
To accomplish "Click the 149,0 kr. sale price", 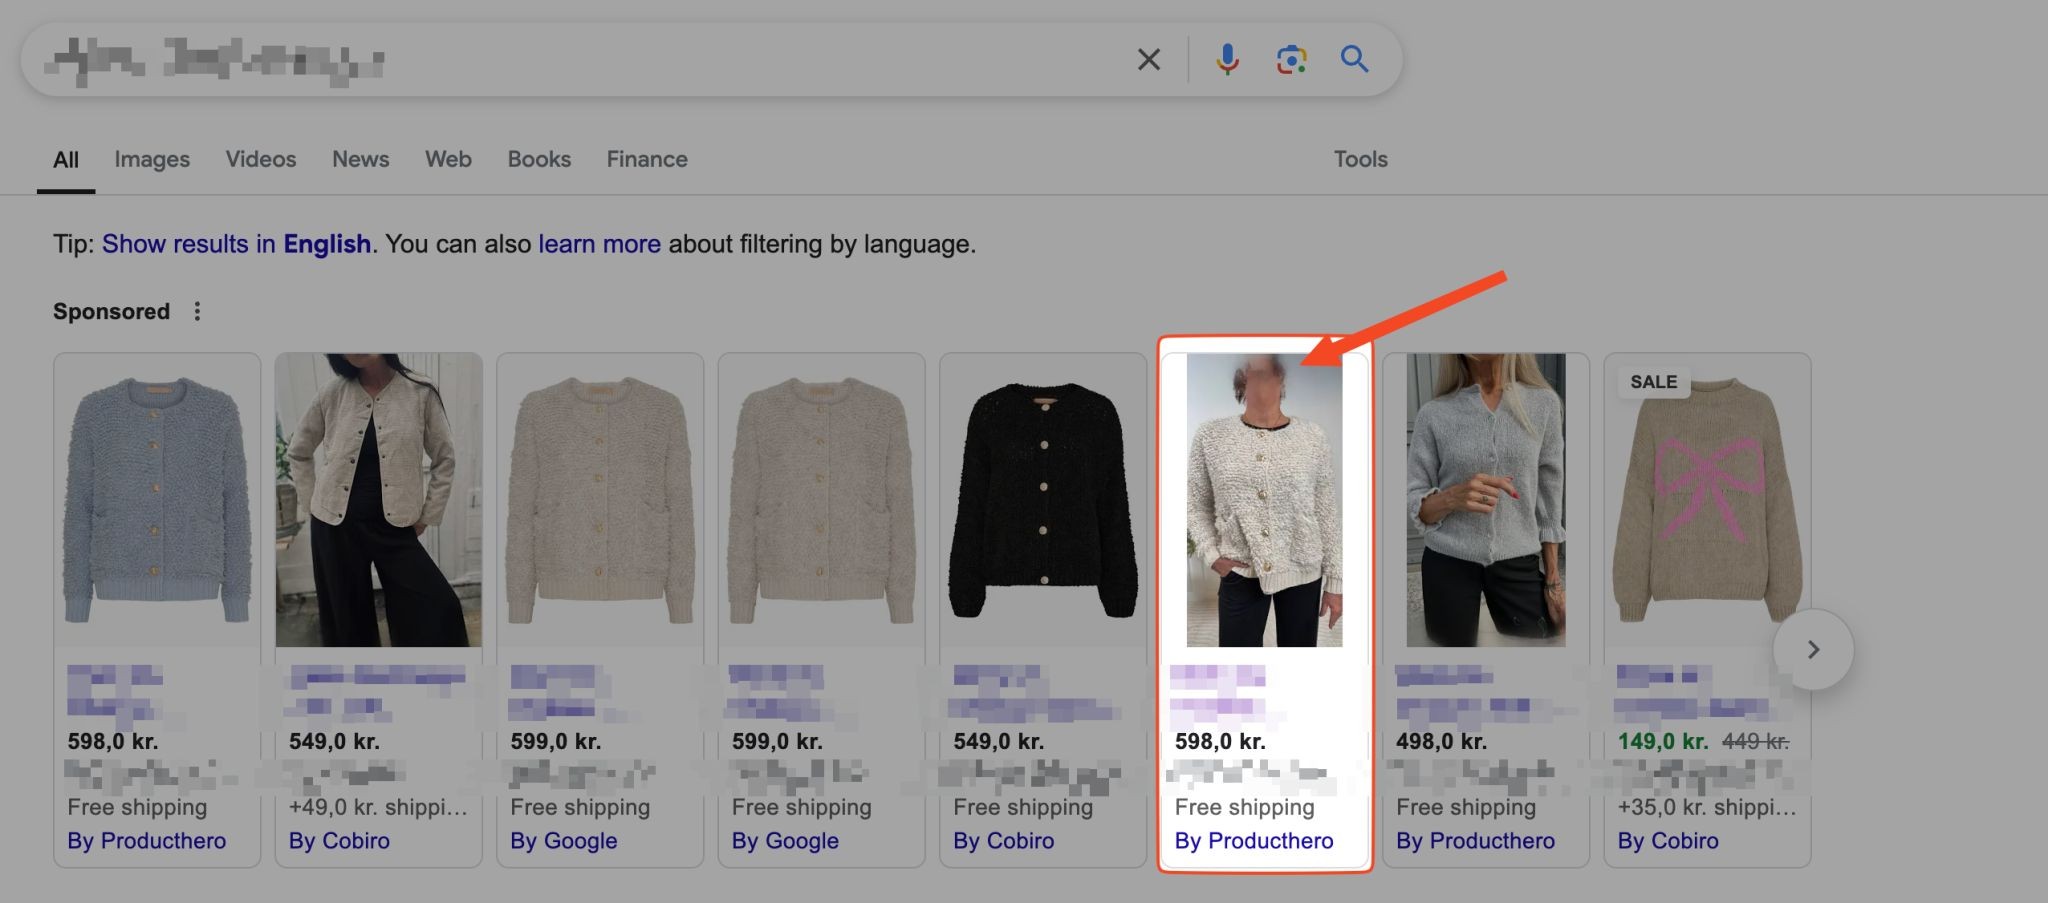I will coord(1663,742).
